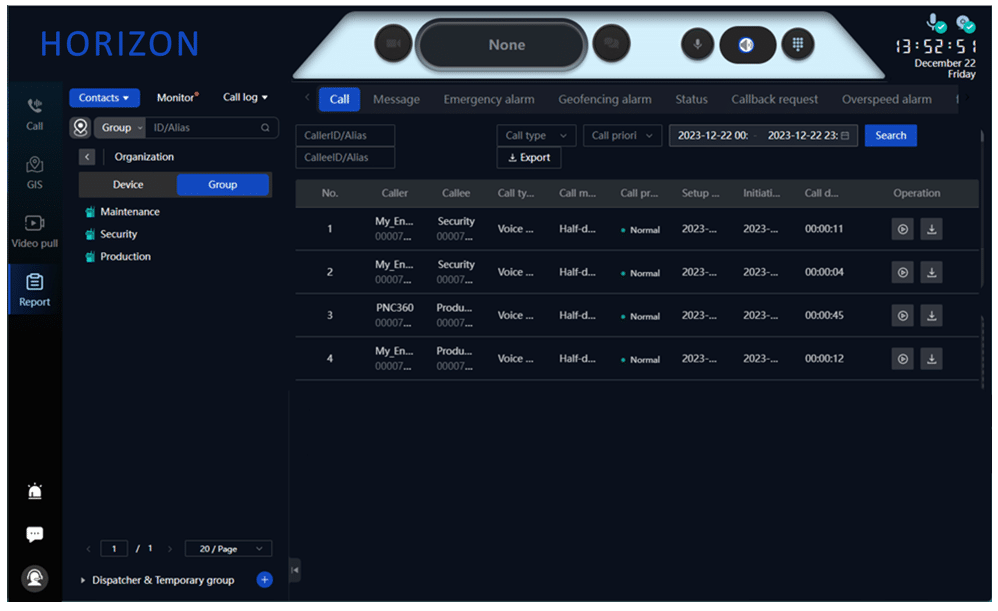Click the CallerID/Alias input field
This screenshot has width=998, height=611.
click(345, 136)
